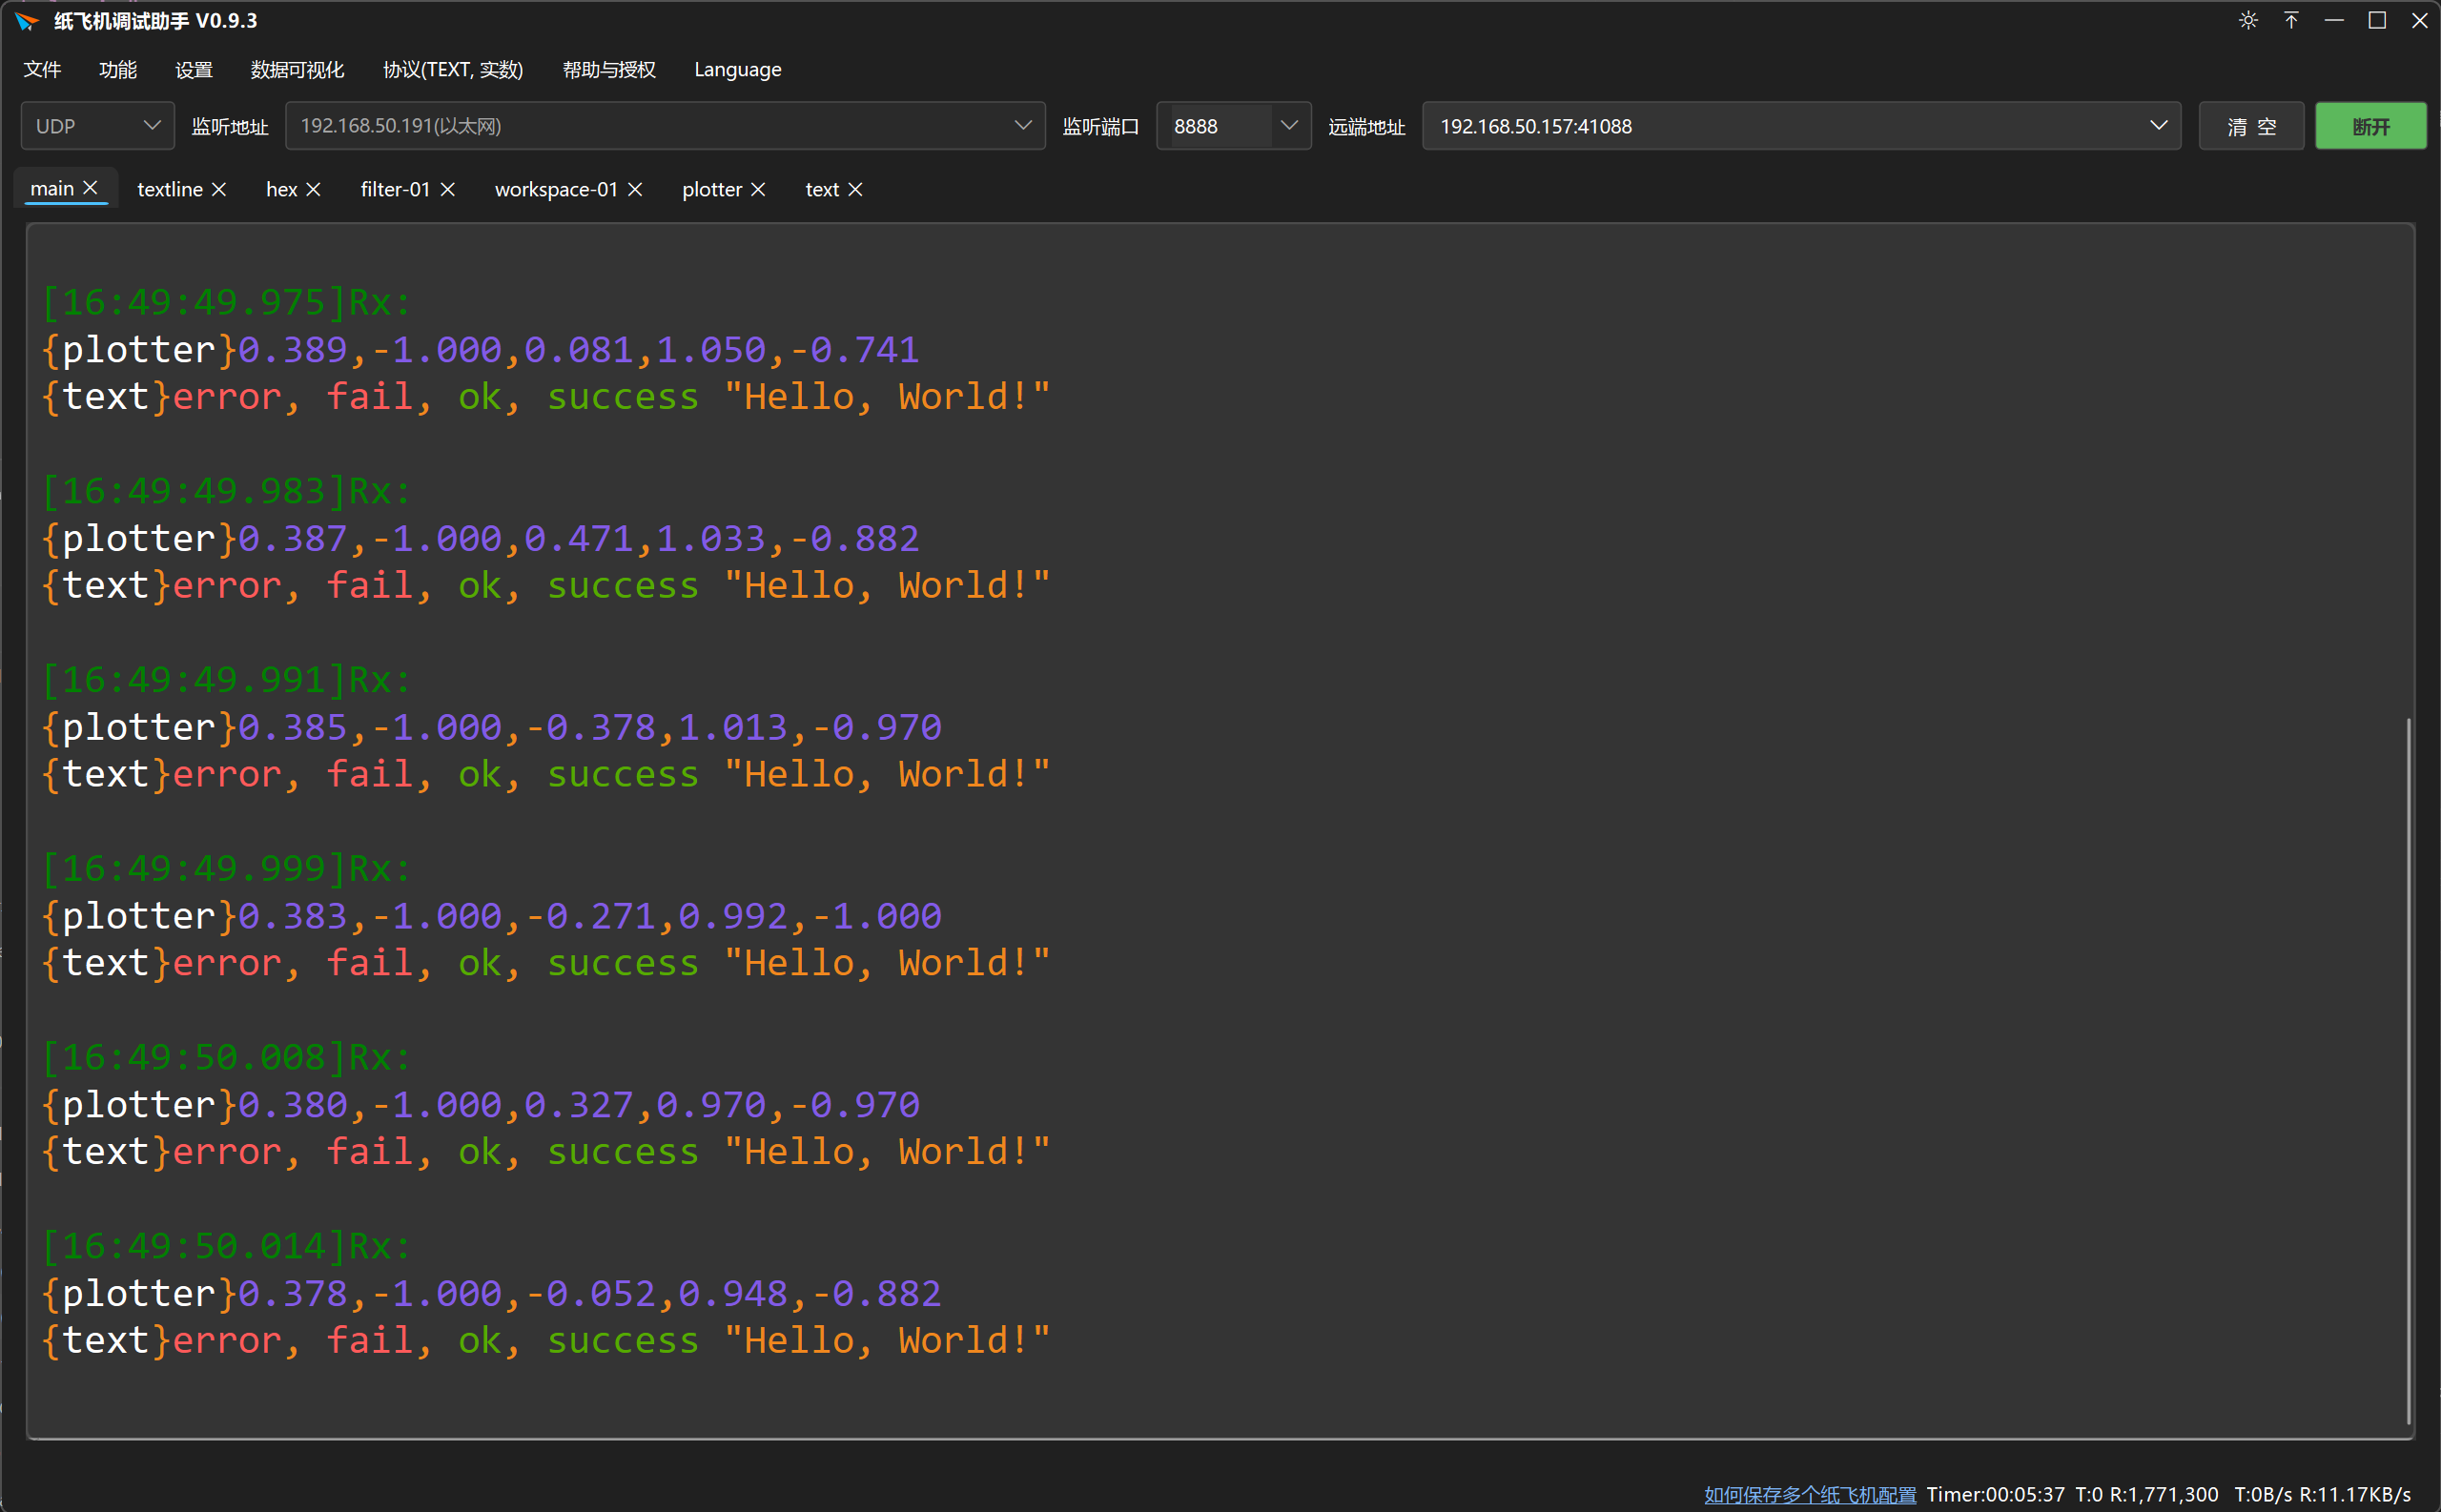Click plotter line starting with 0.385
This screenshot has height=1512, width=2441.
pos(491,727)
